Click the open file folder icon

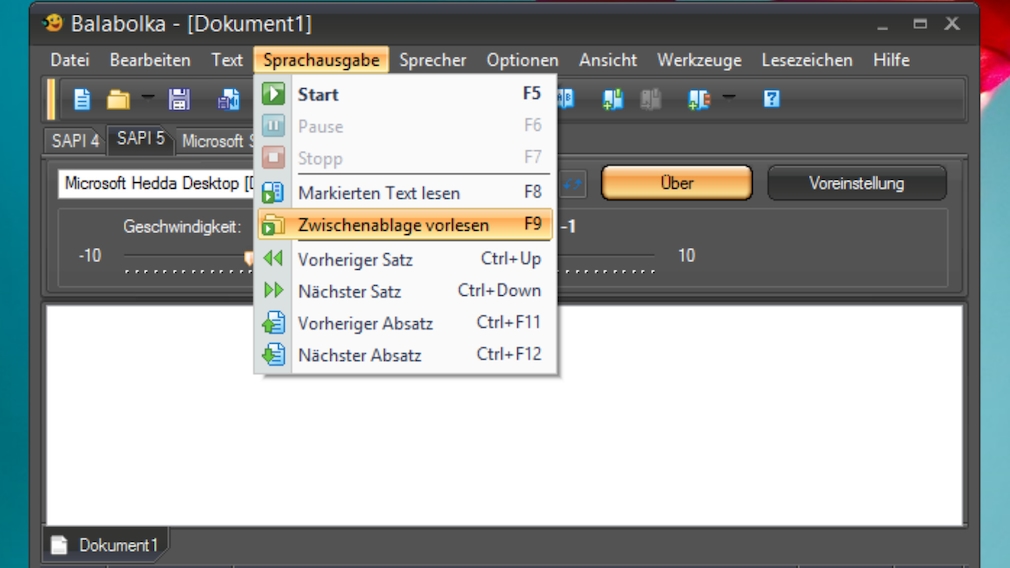click(118, 99)
